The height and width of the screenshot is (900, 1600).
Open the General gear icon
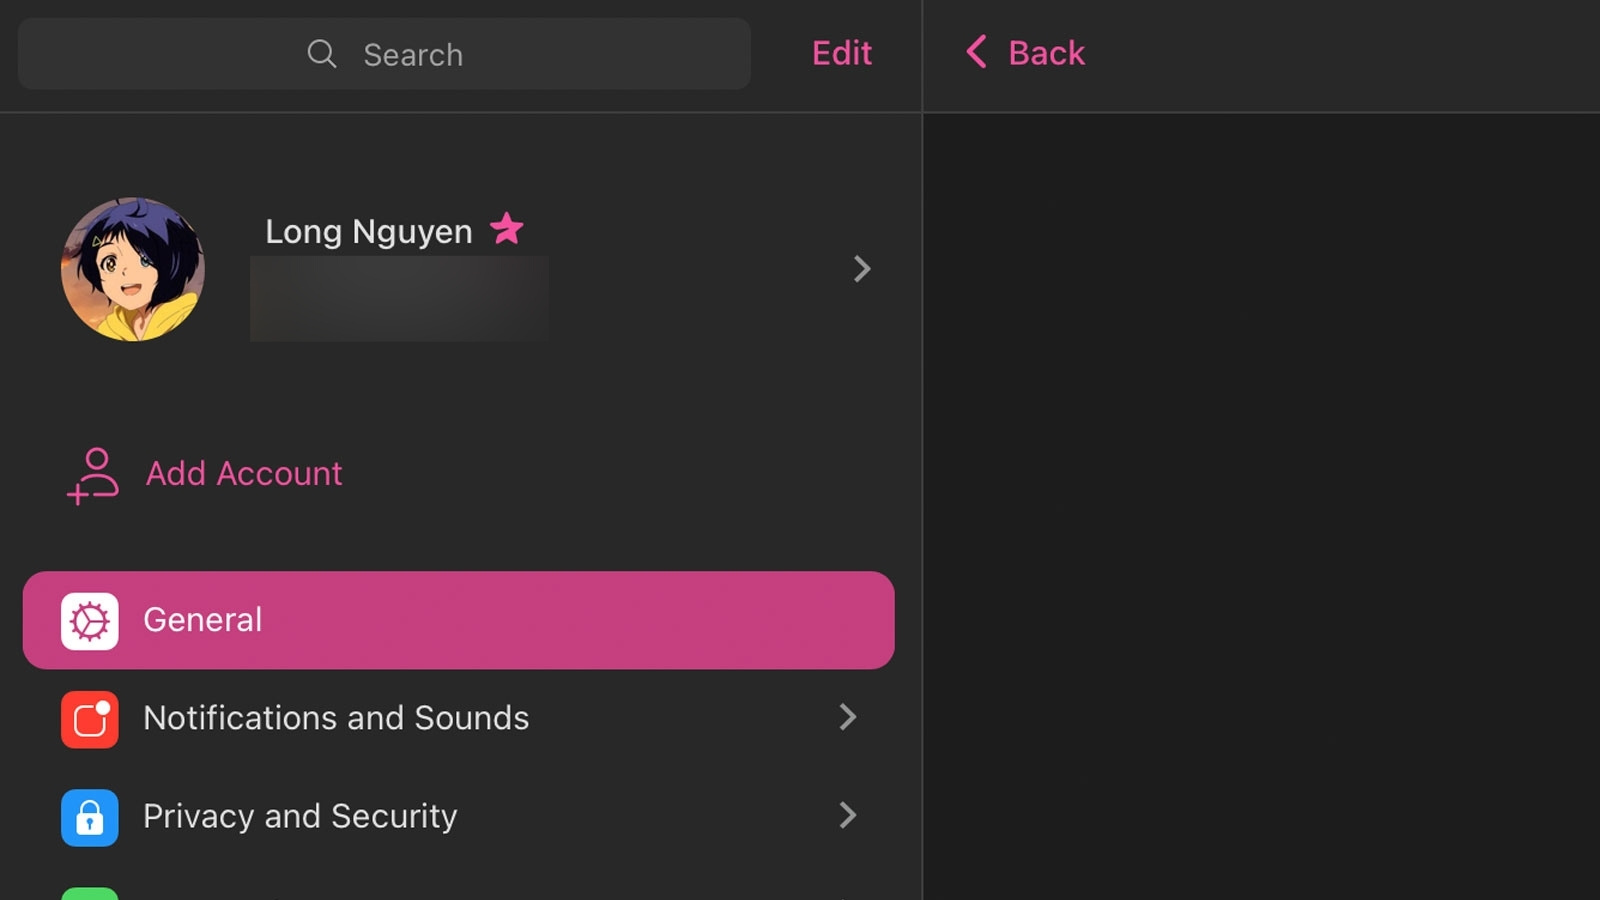(90, 621)
